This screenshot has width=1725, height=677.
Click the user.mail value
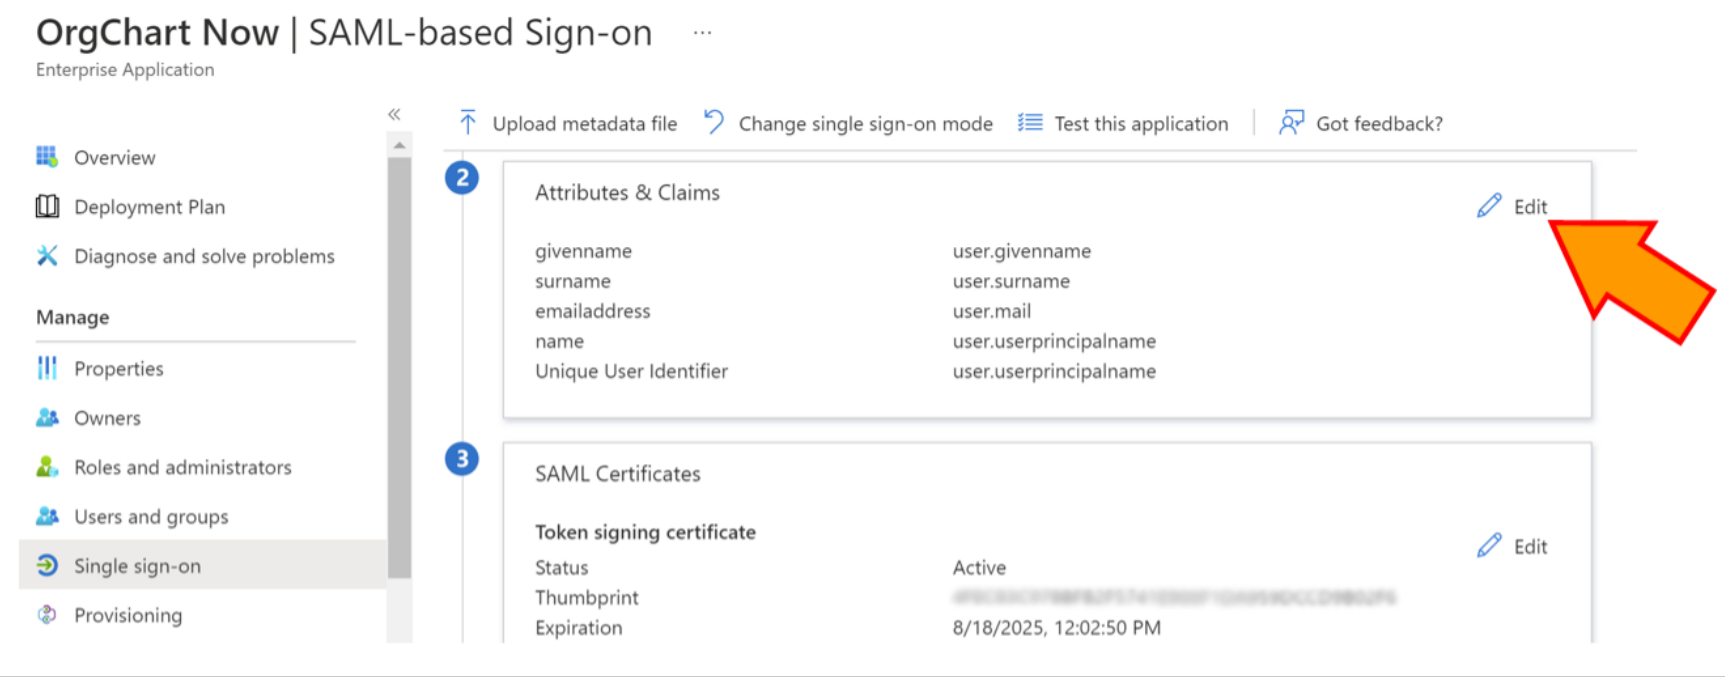click(991, 311)
